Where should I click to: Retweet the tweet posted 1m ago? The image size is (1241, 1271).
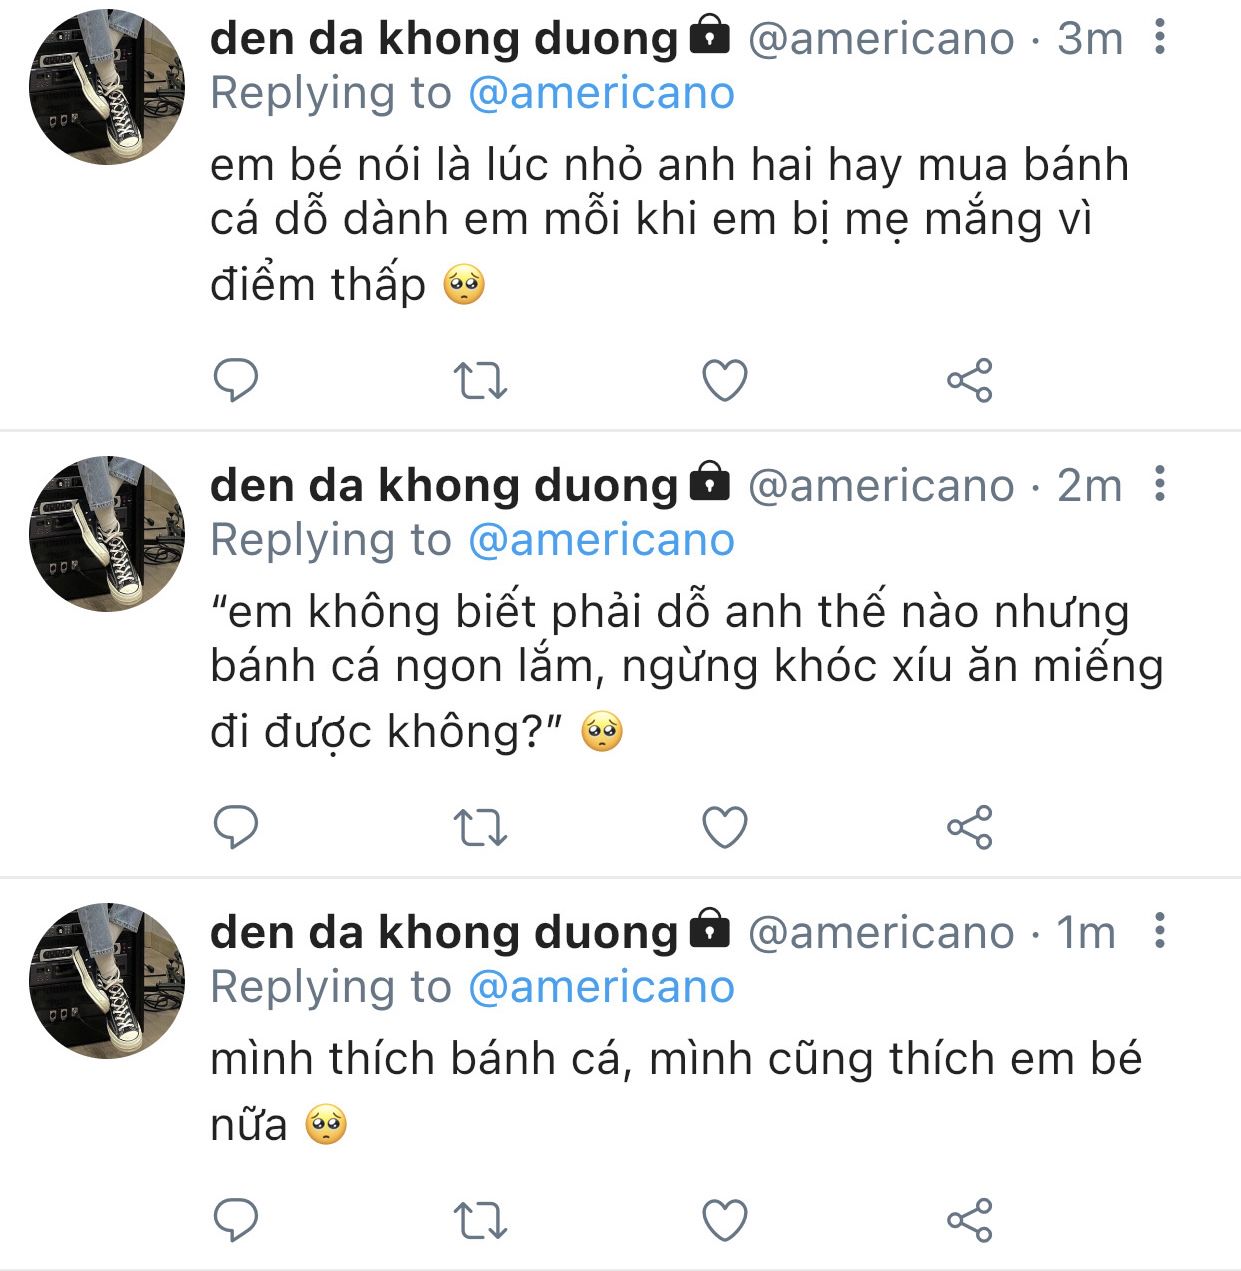(481, 1221)
